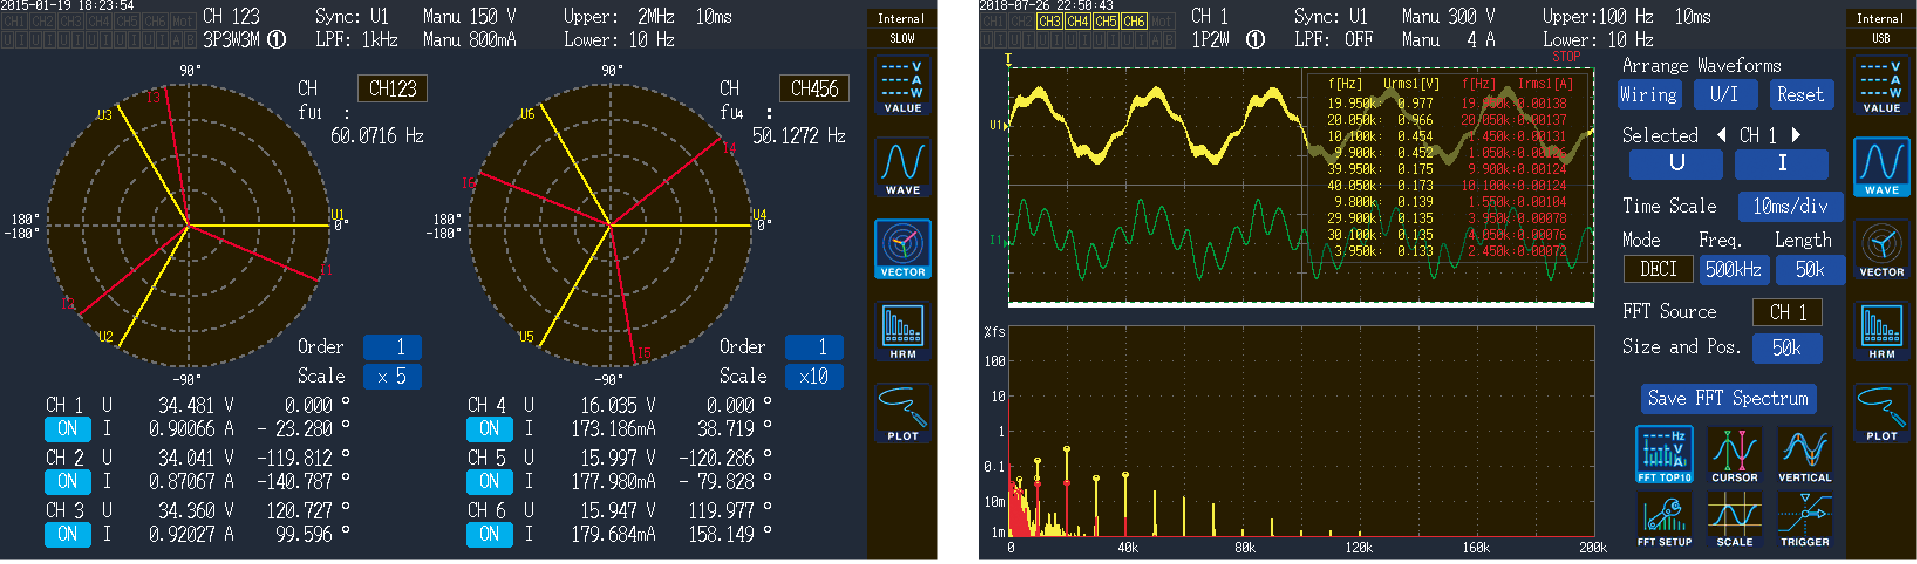Open the CH123 channel selector
This screenshot has height=564, width=1917.
392,89
